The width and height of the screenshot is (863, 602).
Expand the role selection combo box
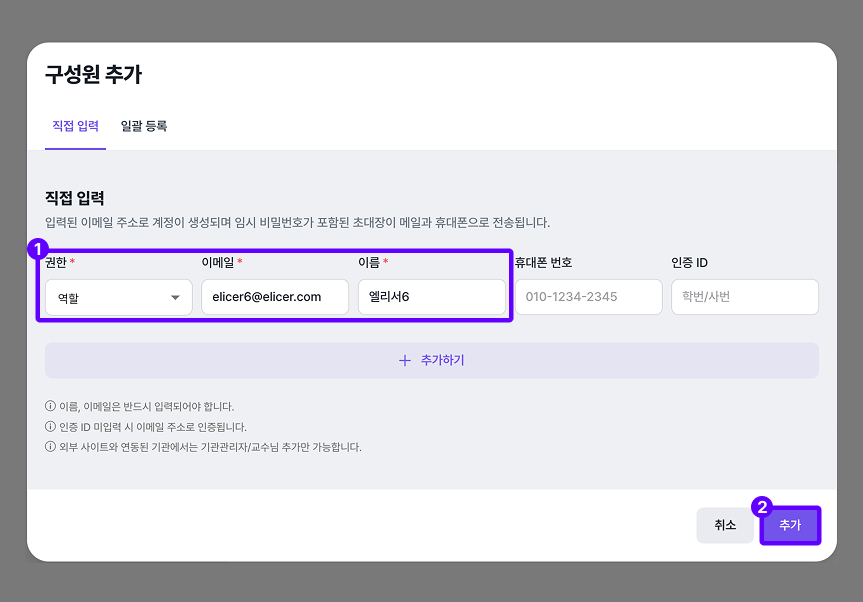[117, 296]
